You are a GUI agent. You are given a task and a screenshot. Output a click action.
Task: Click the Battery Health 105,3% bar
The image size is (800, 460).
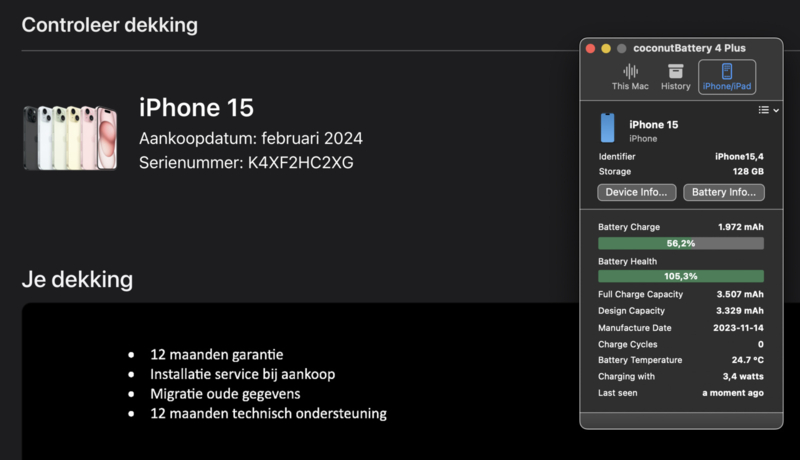pos(681,276)
